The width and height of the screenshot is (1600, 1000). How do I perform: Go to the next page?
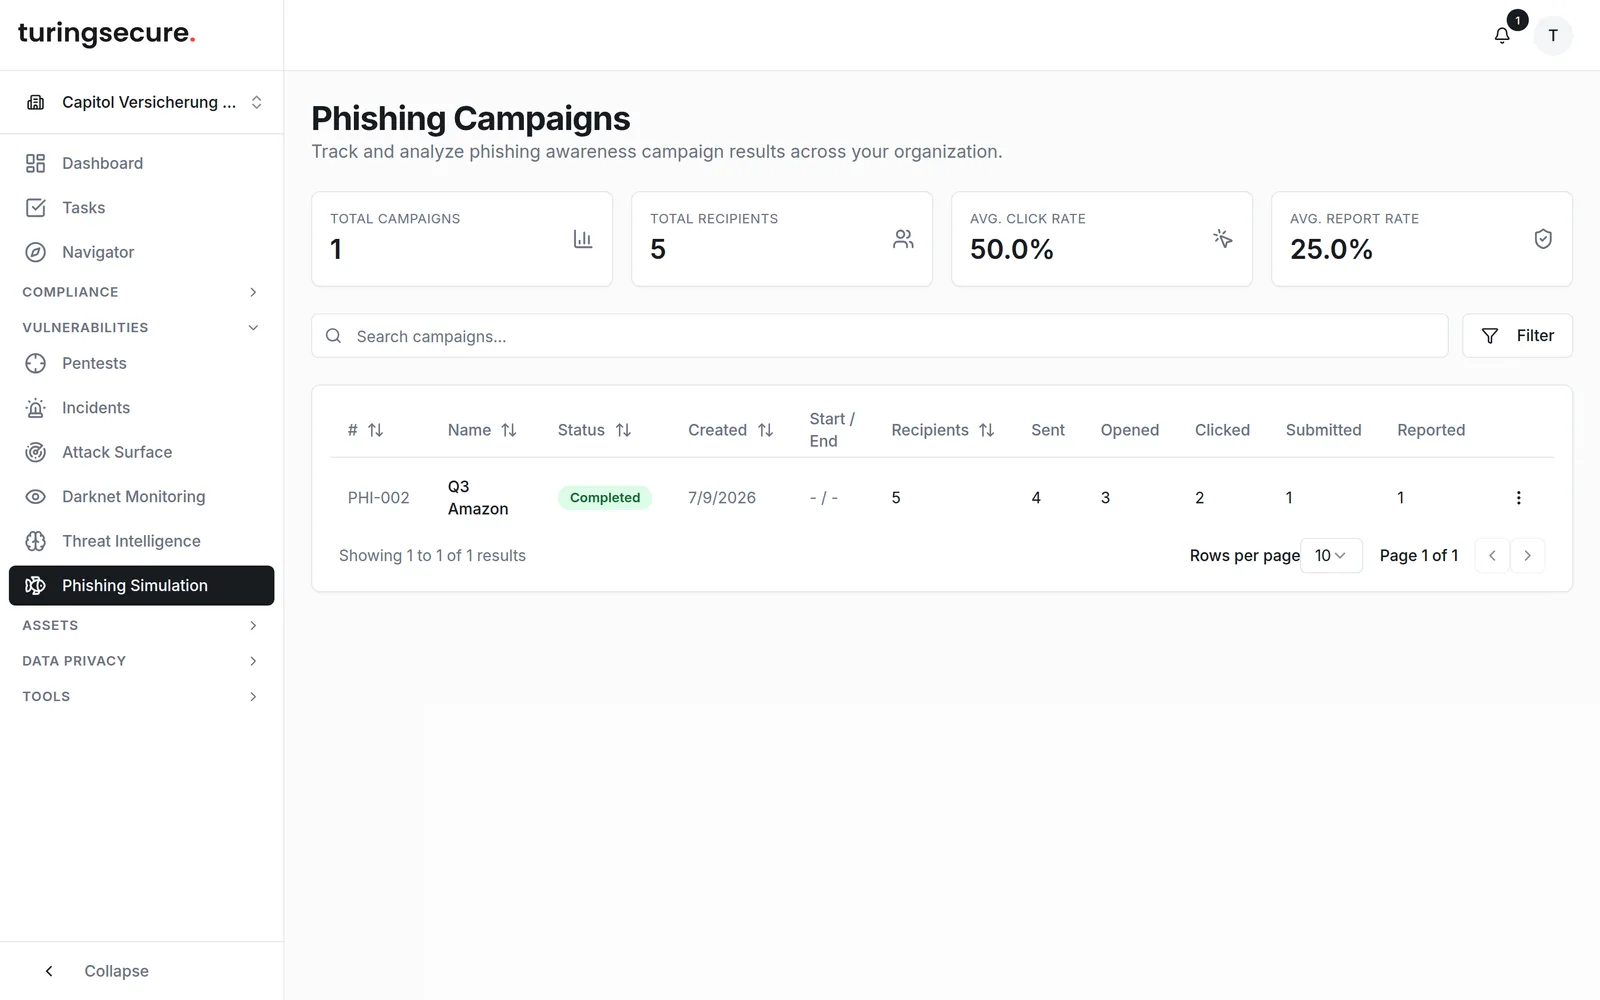tap(1527, 556)
